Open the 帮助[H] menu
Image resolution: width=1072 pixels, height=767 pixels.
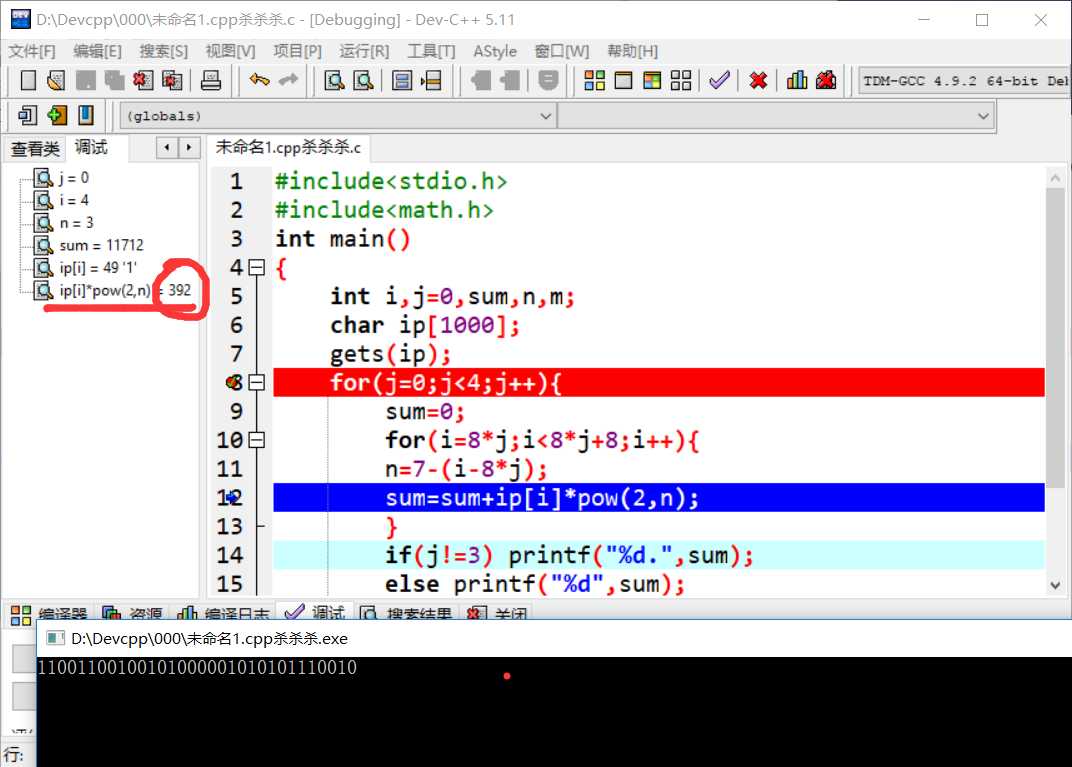point(632,51)
